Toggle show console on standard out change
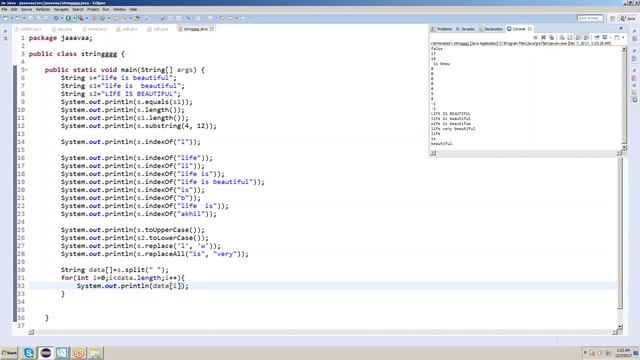 tap(578, 38)
